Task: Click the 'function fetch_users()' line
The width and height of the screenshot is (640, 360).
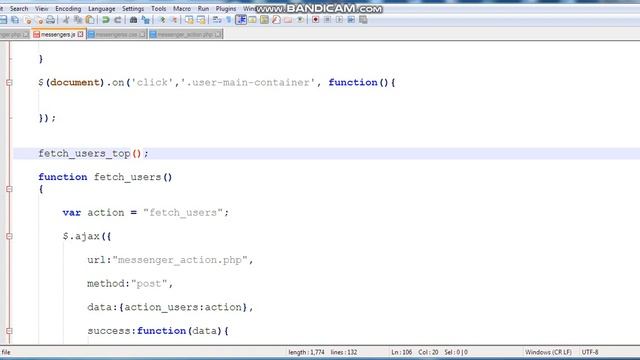Action: click(x=105, y=177)
